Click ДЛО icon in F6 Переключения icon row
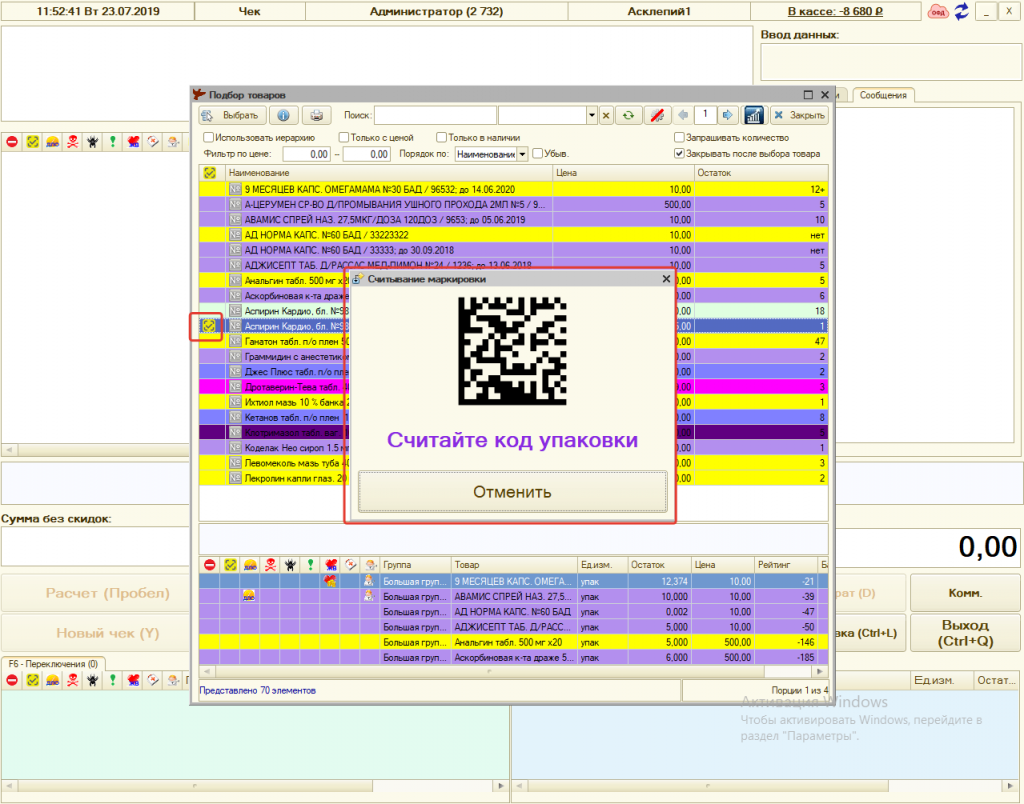Viewport: 1024px width, 804px height. tap(53, 681)
